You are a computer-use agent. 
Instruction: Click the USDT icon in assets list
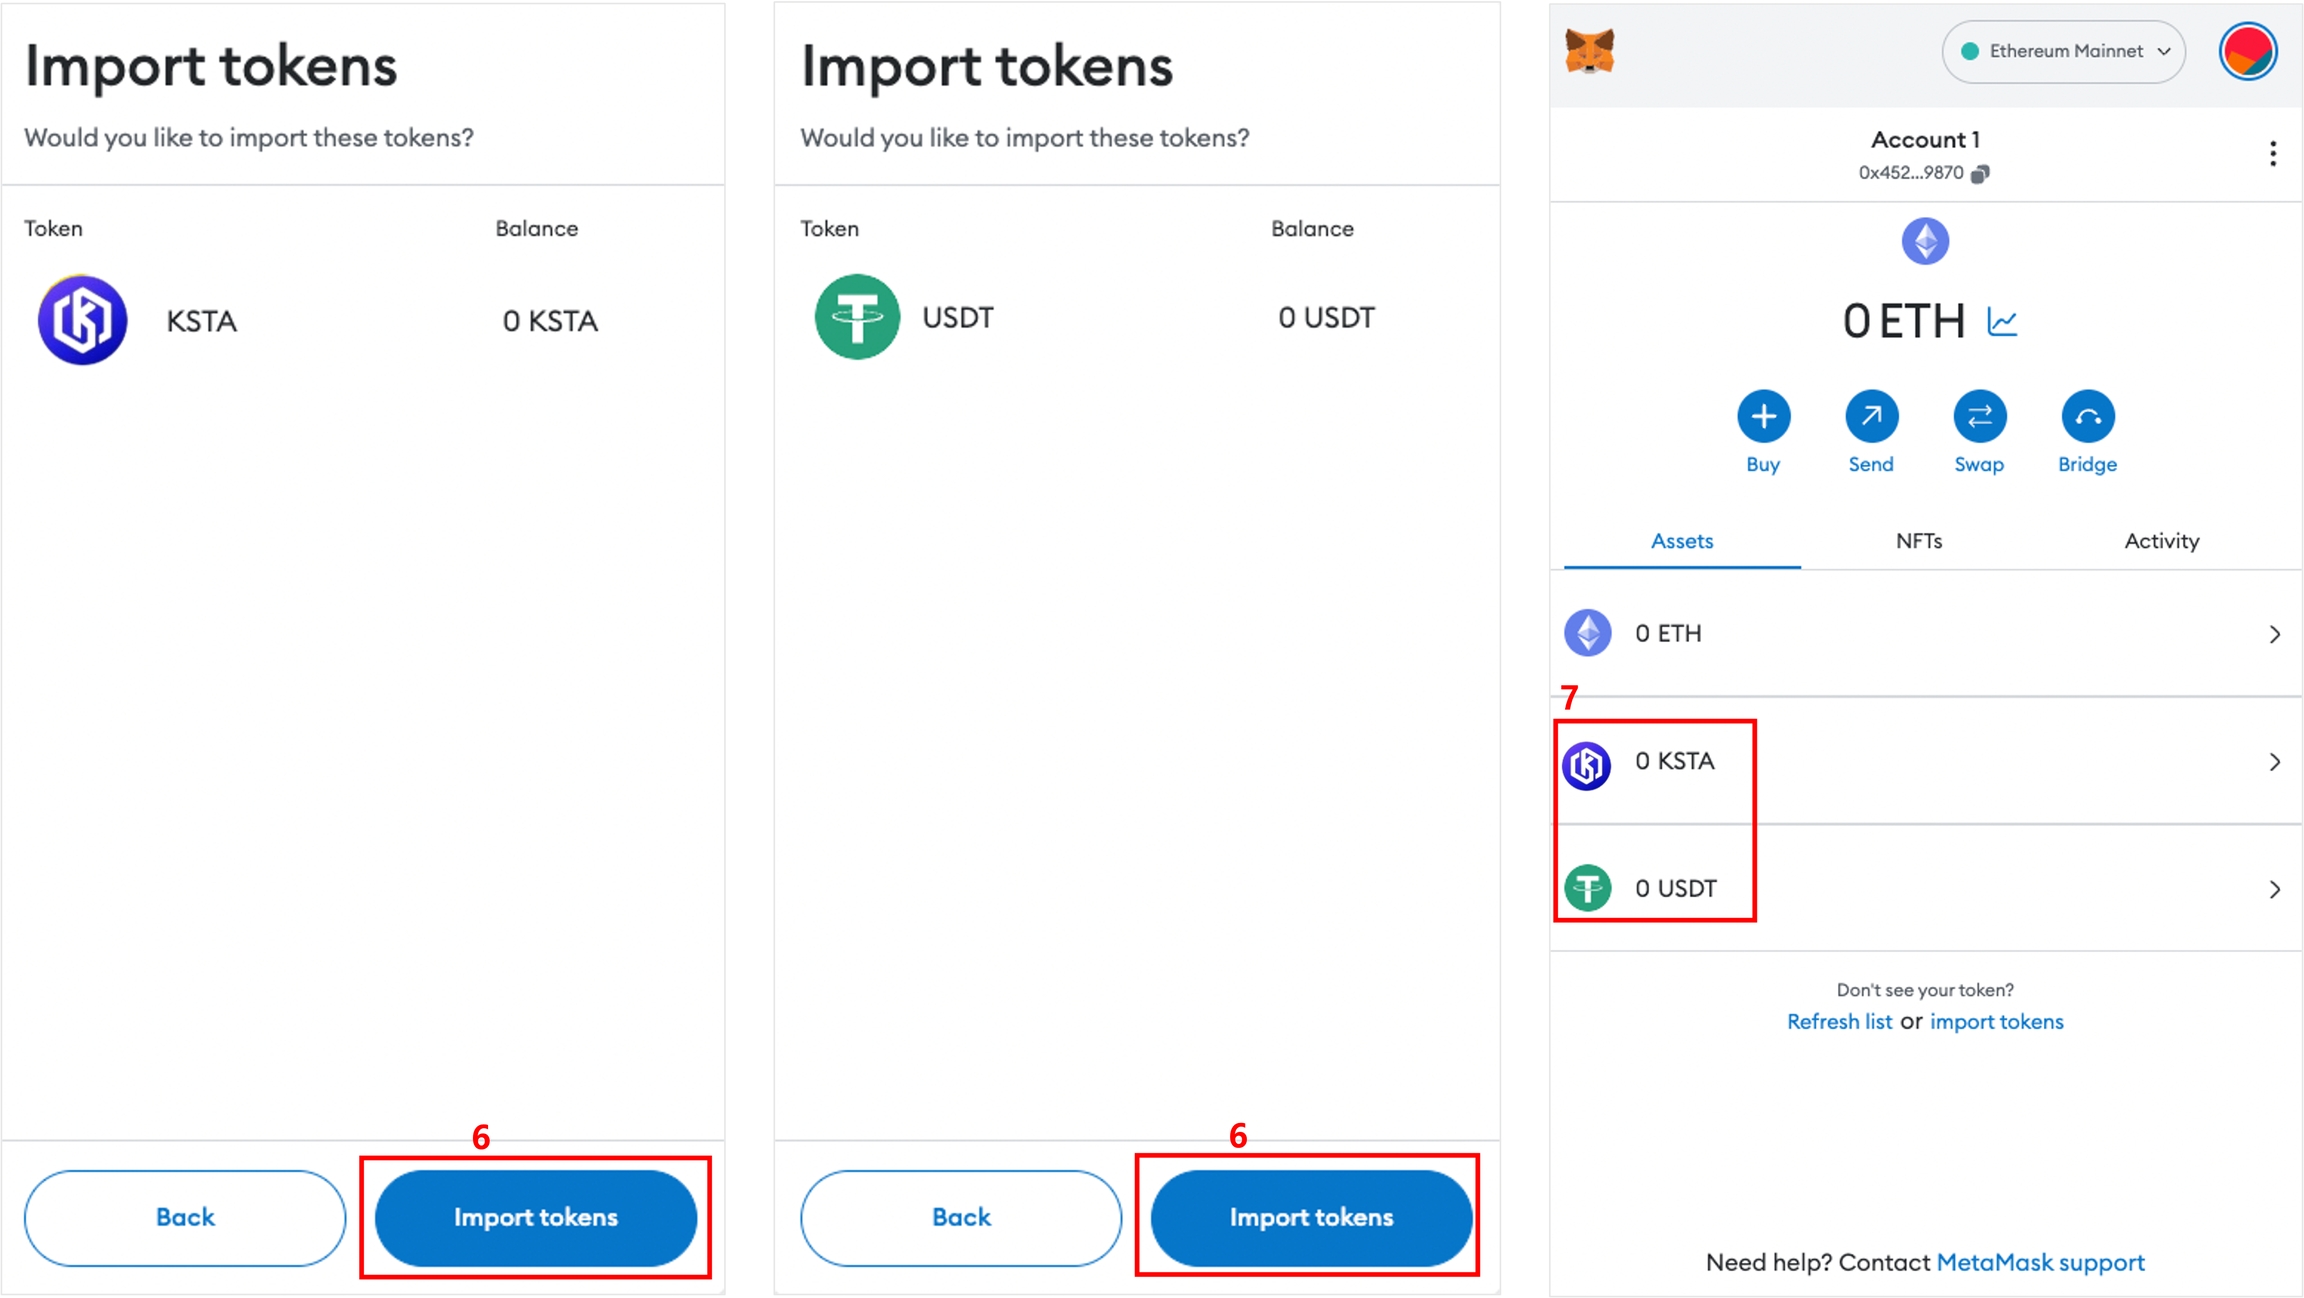(x=1587, y=888)
